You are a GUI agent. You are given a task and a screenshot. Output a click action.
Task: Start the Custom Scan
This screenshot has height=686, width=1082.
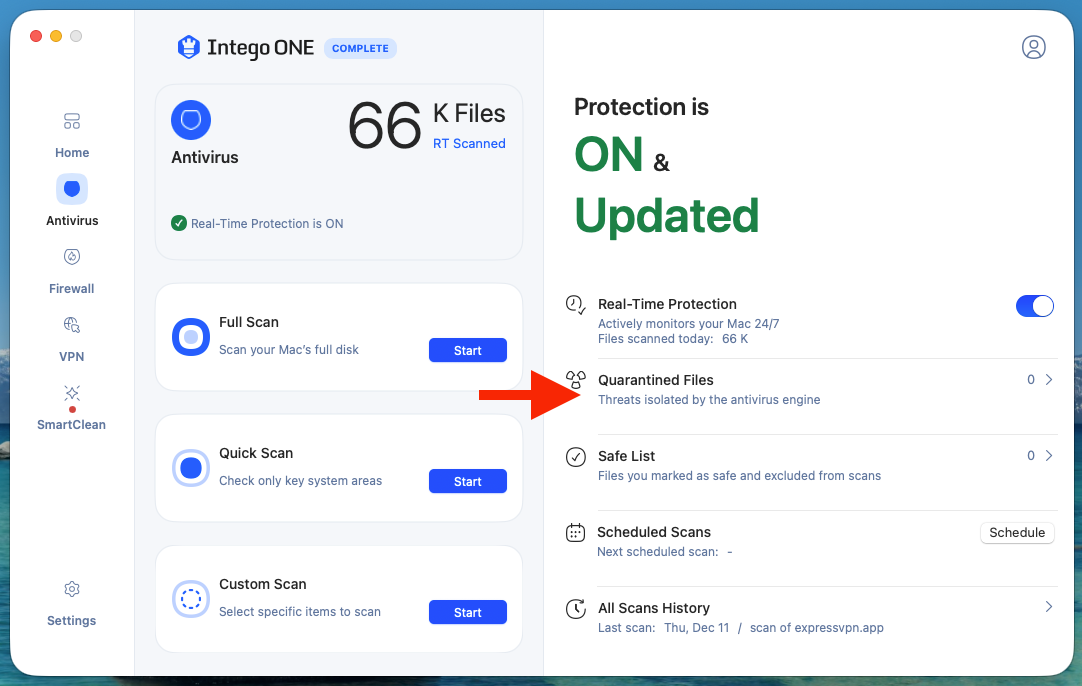(468, 612)
